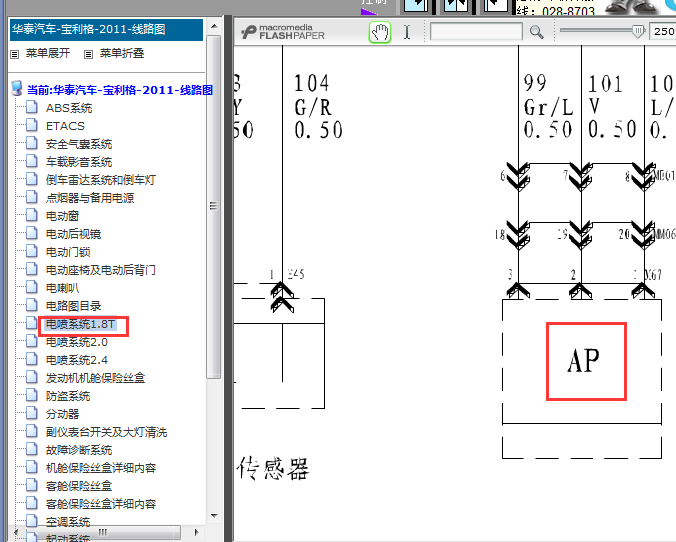676x542 pixels.
Task: Click the document icon next to 防盗系统
Action: [31, 395]
